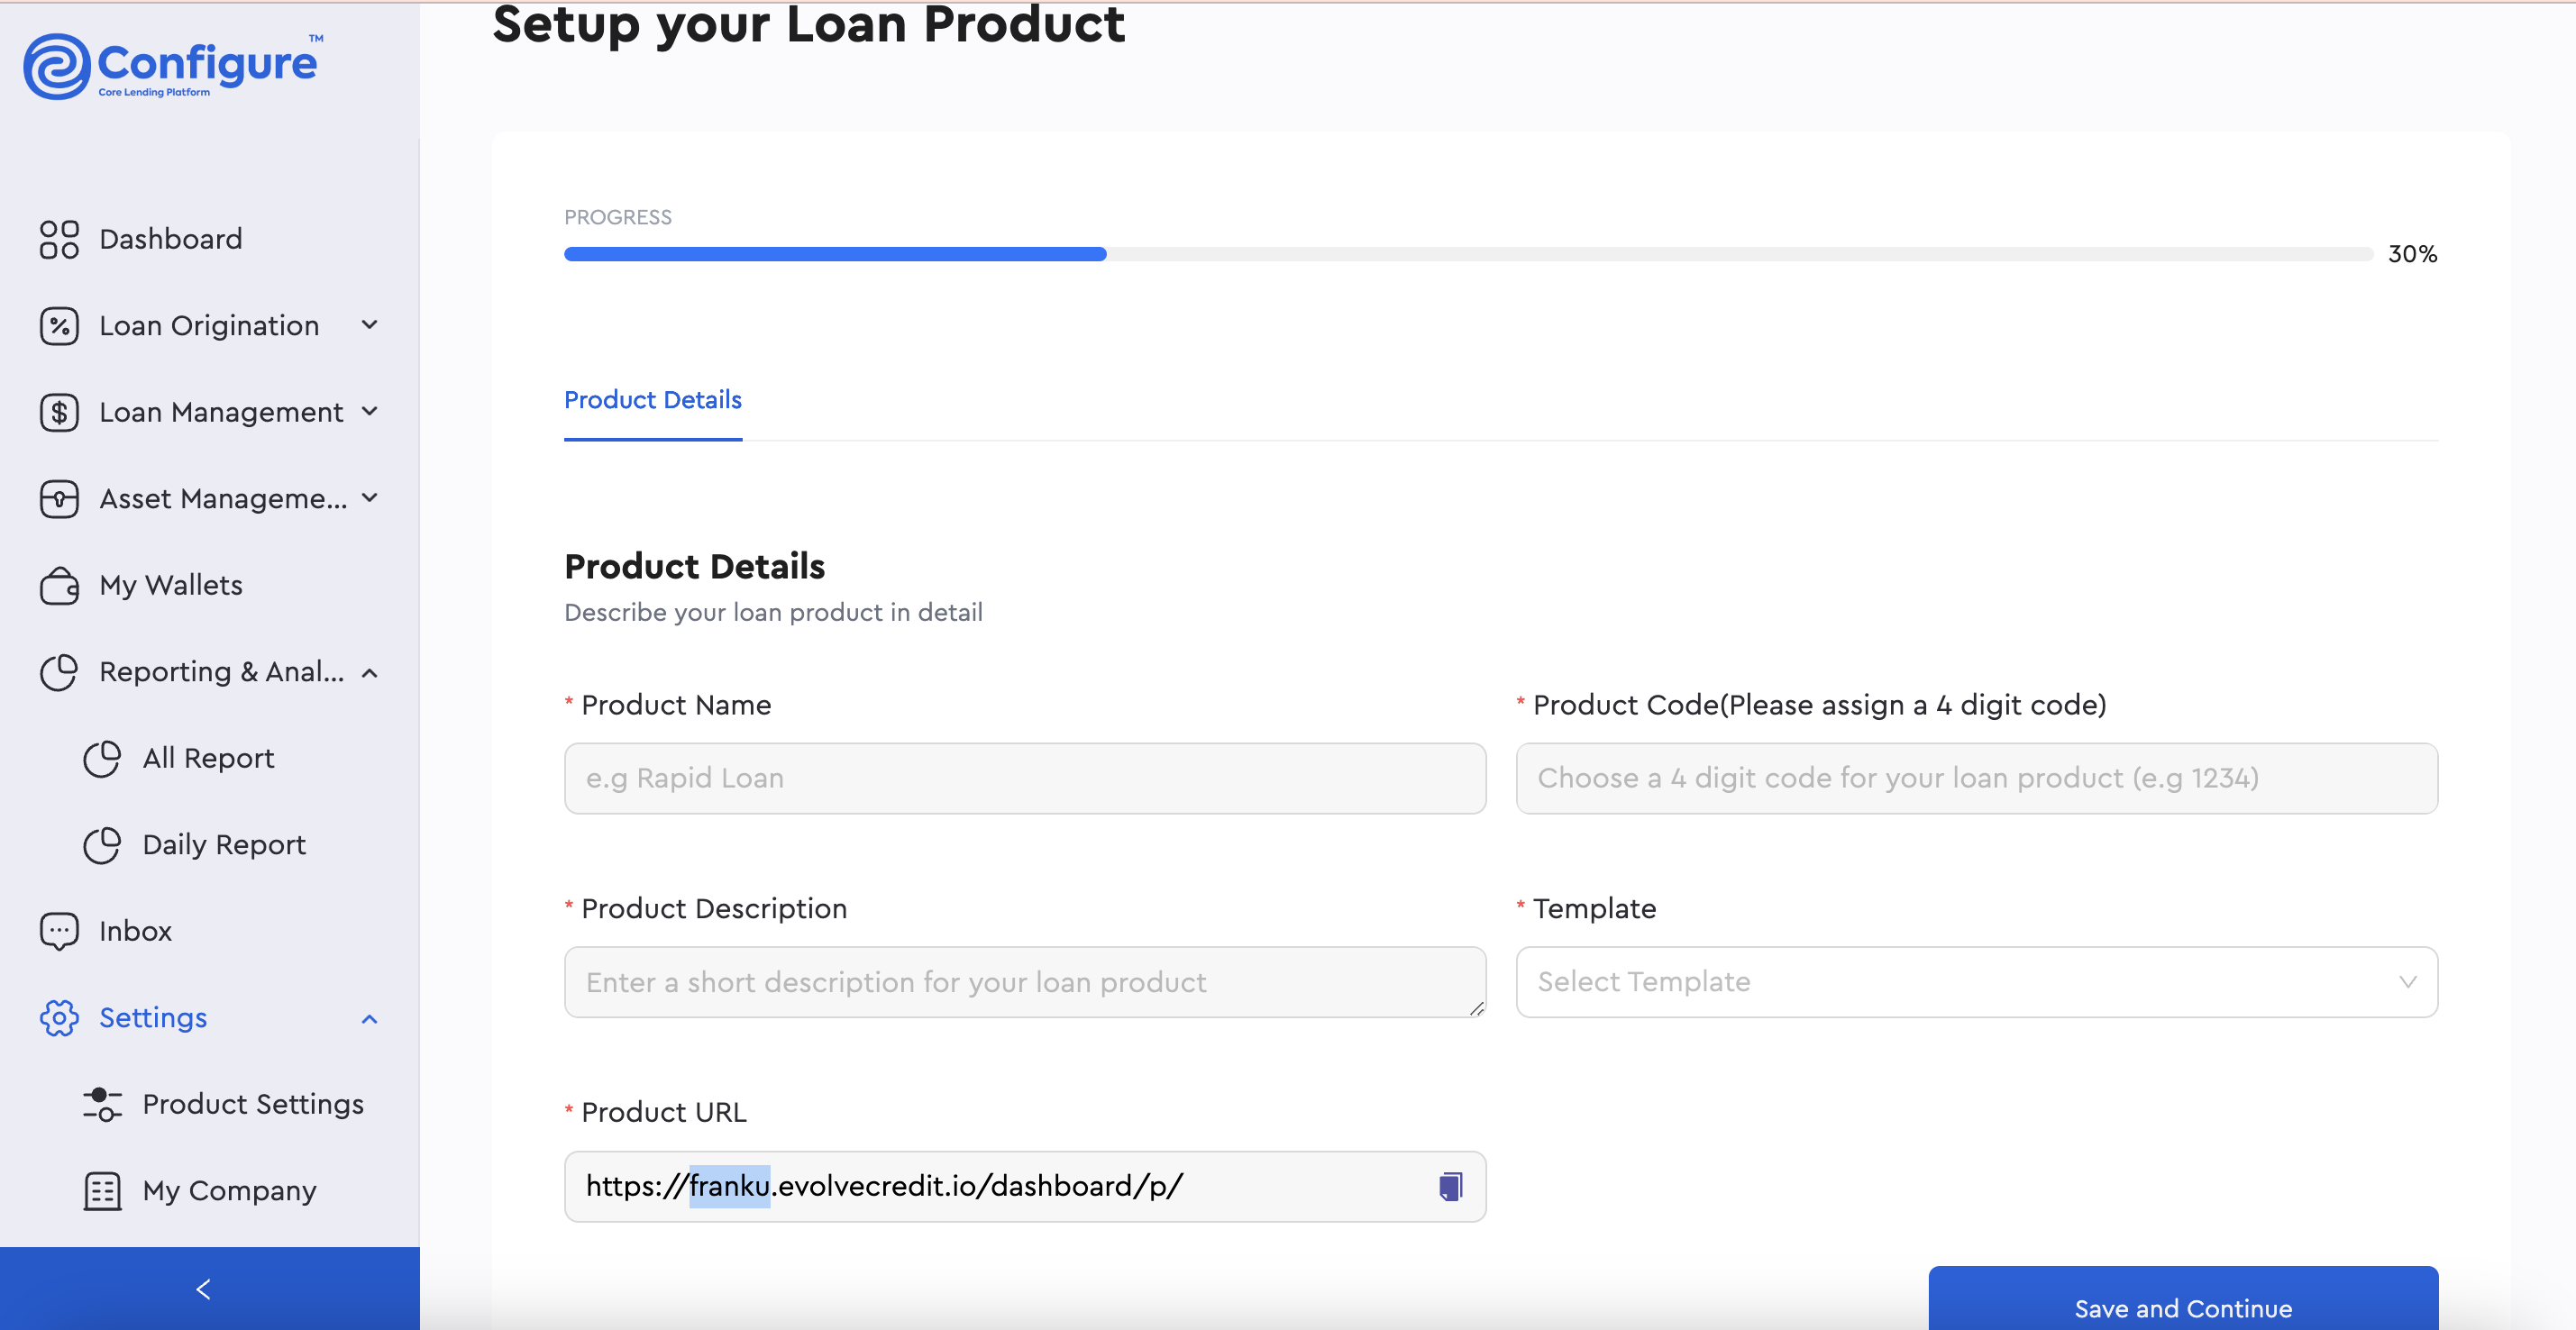Expand the Loan Management section

(369, 411)
